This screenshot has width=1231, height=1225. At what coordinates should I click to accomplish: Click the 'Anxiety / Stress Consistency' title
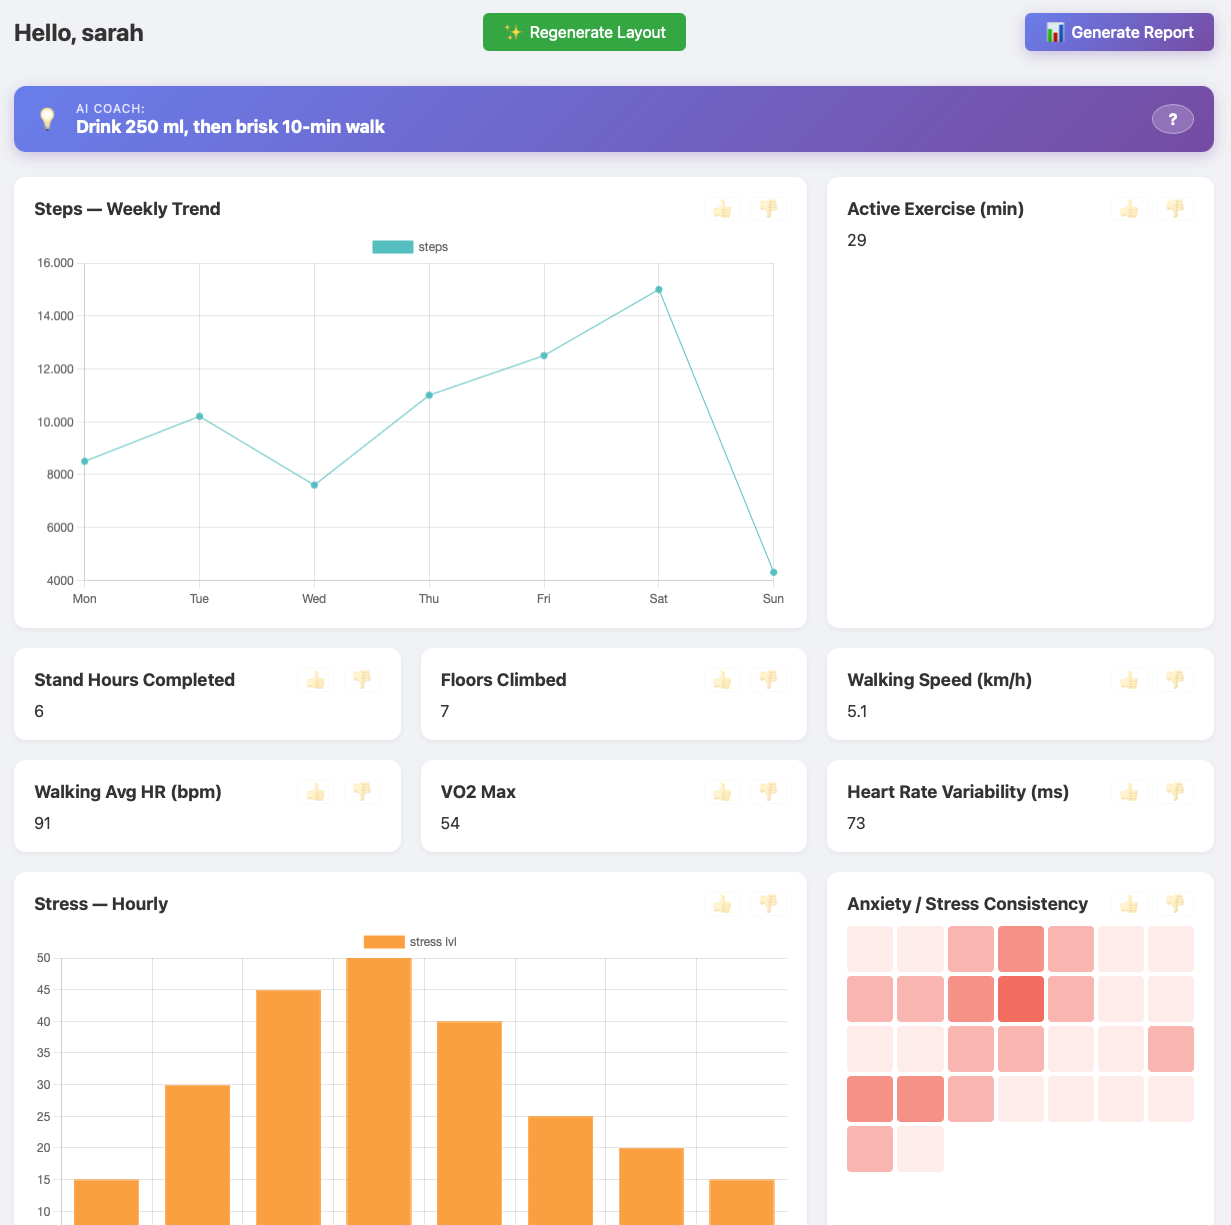tap(967, 904)
